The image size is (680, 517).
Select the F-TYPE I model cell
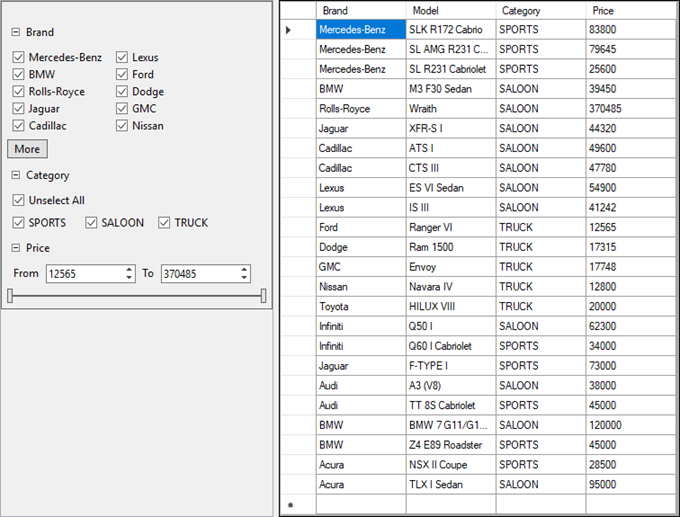tap(451, 366)
